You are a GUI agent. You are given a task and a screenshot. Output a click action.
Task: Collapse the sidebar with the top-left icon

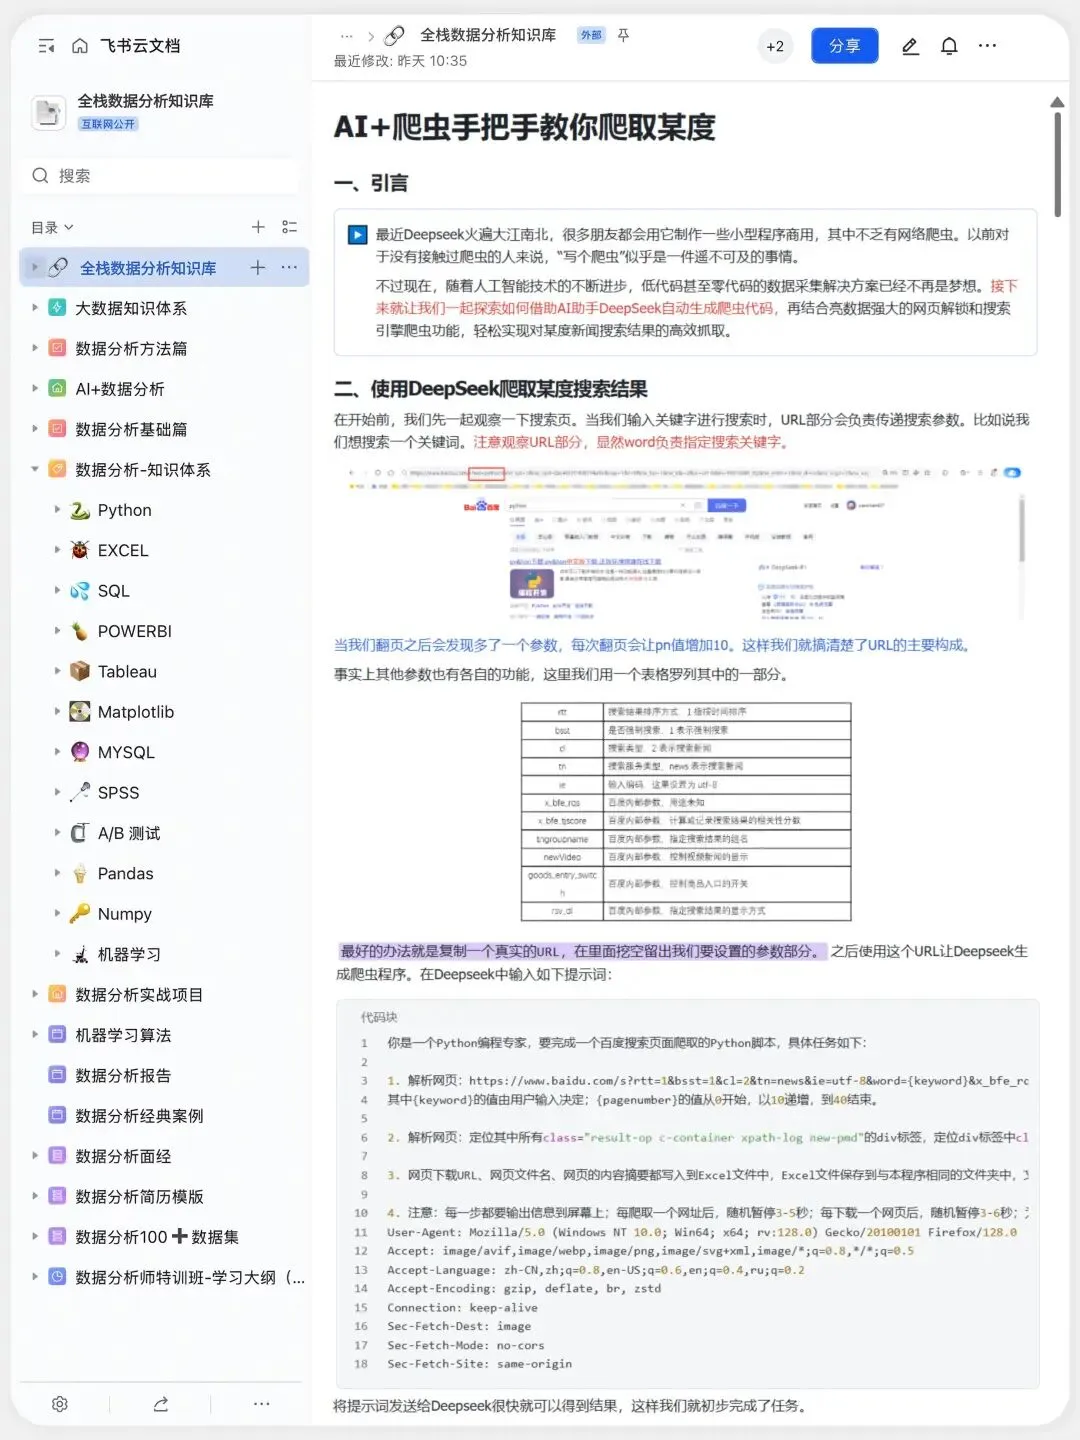click(x=46, y=46)
